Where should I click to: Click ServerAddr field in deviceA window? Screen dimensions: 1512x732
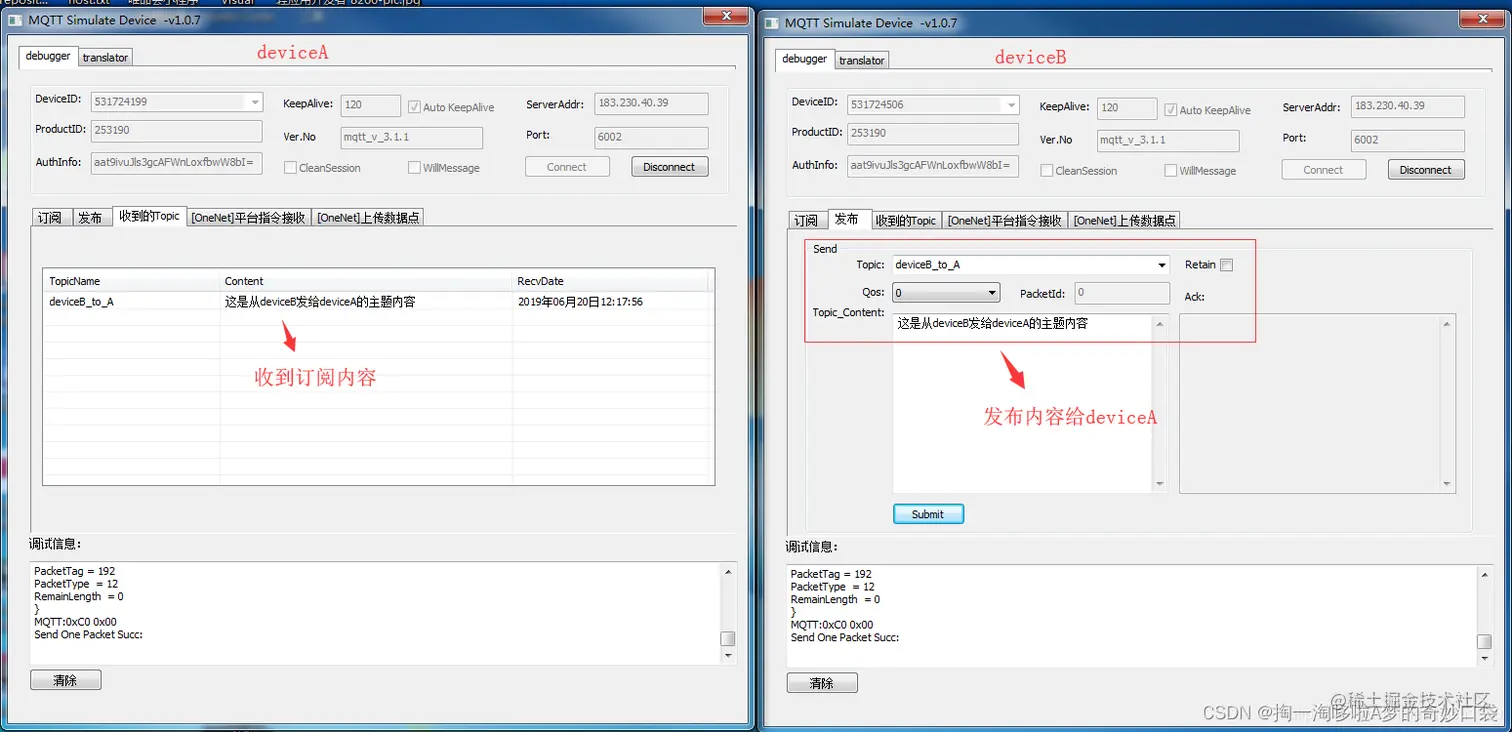click(652, 103)
